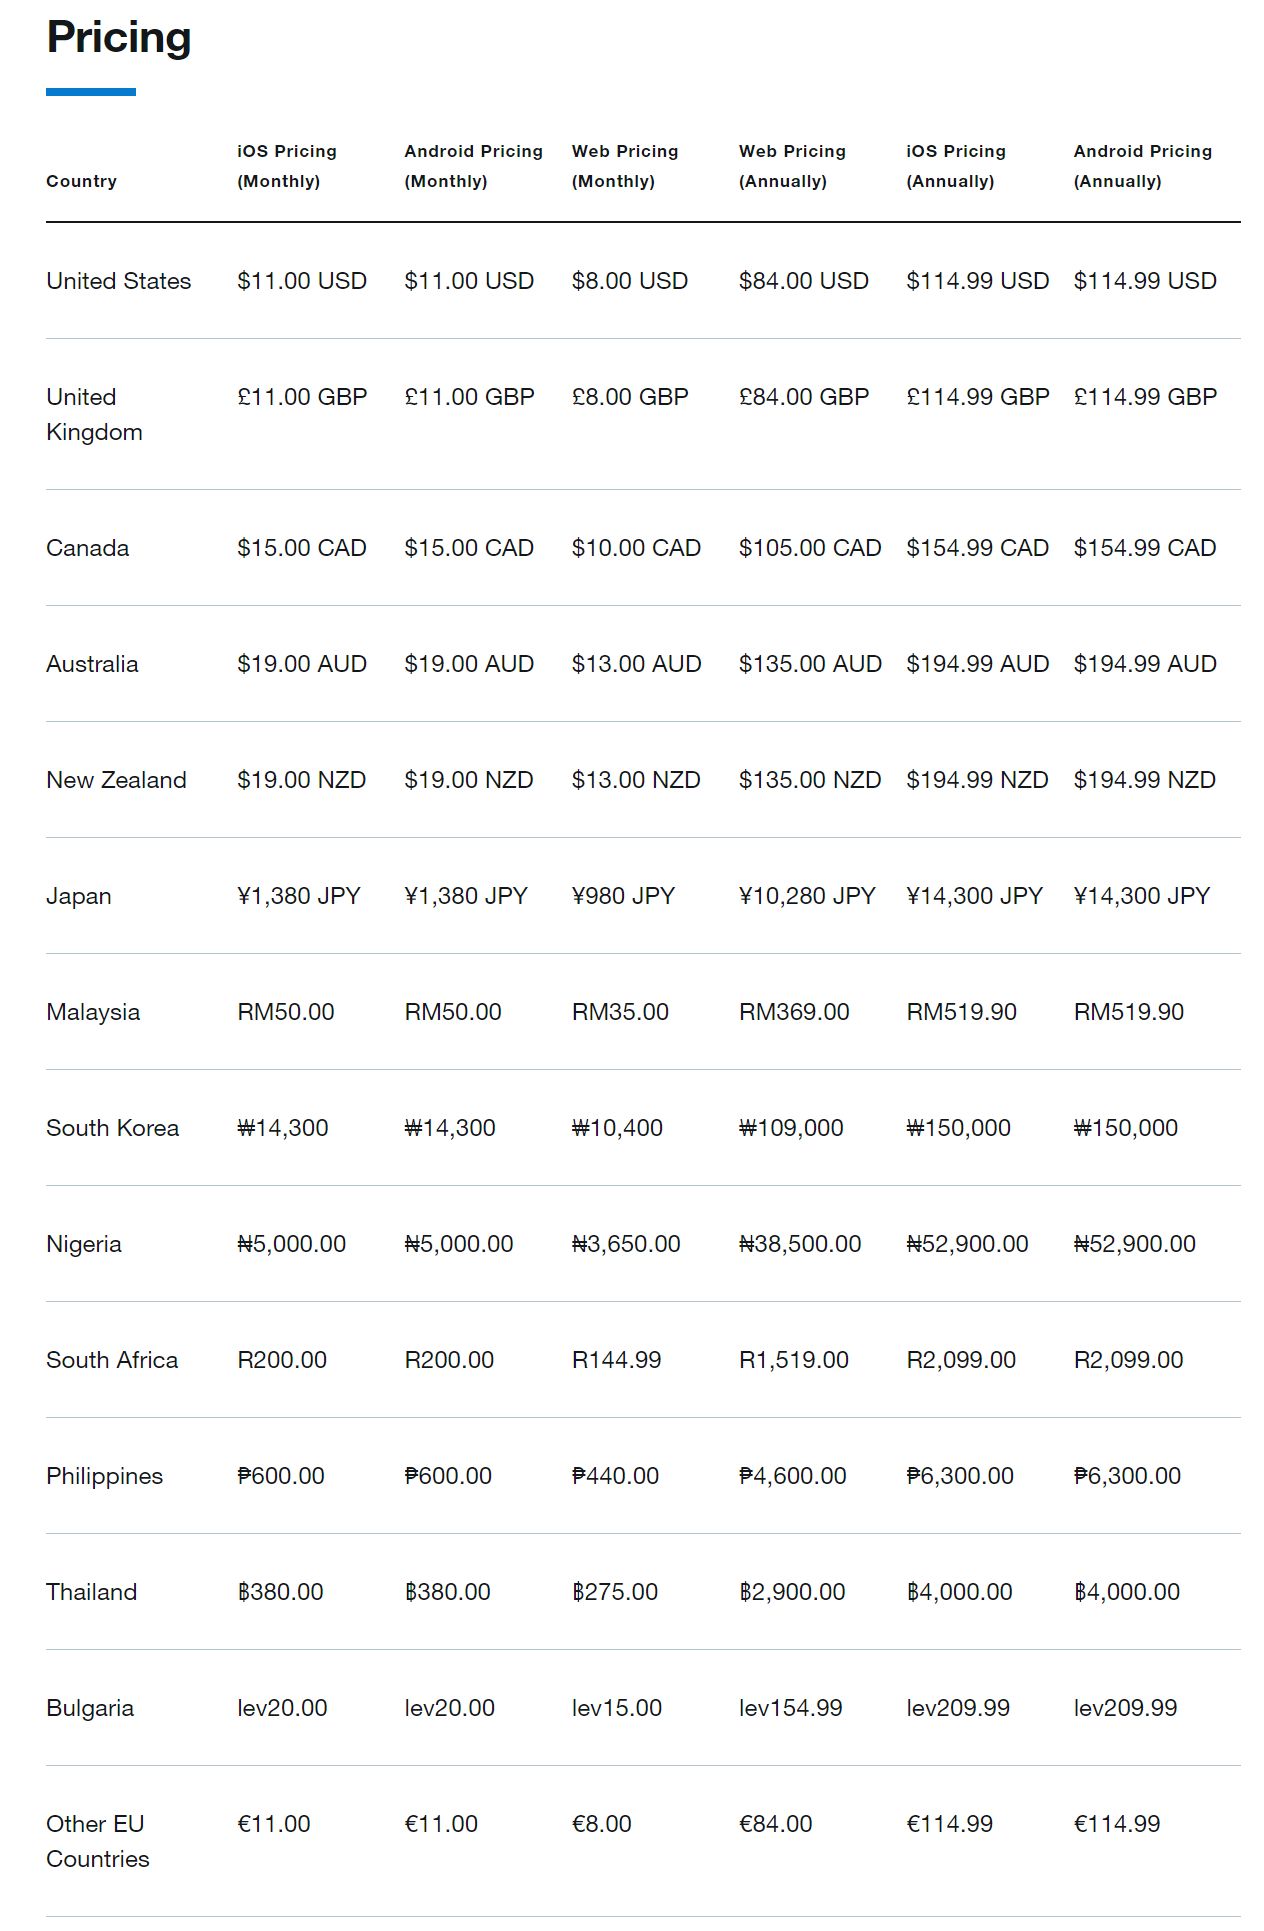1264x1931 pixels.
Task: Select the Country column header
Action: tap(82, 181)
